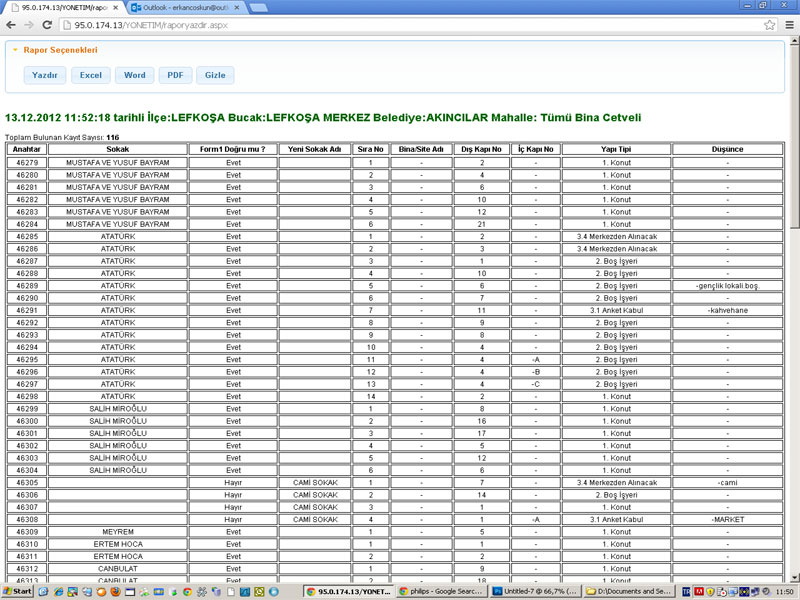Launch Chrome from the quick launch bar
800x600 pixels.
click(x=187, y=592)
